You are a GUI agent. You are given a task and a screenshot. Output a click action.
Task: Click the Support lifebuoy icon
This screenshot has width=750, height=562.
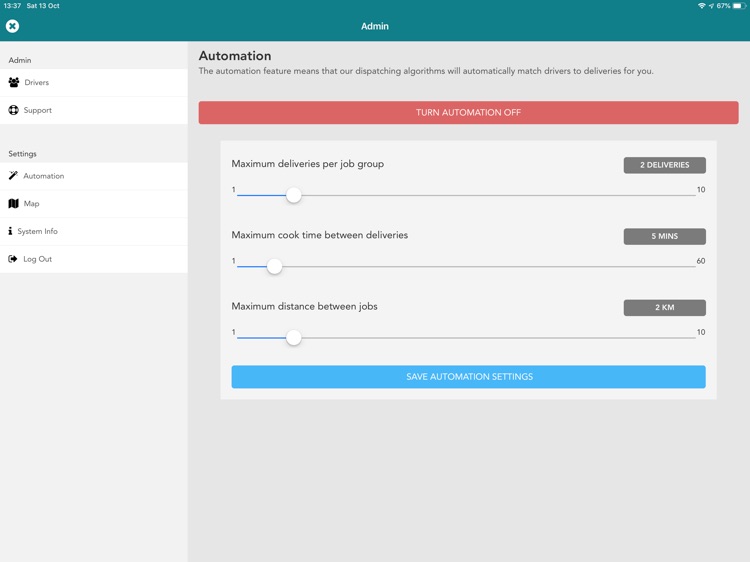(13, 110)
